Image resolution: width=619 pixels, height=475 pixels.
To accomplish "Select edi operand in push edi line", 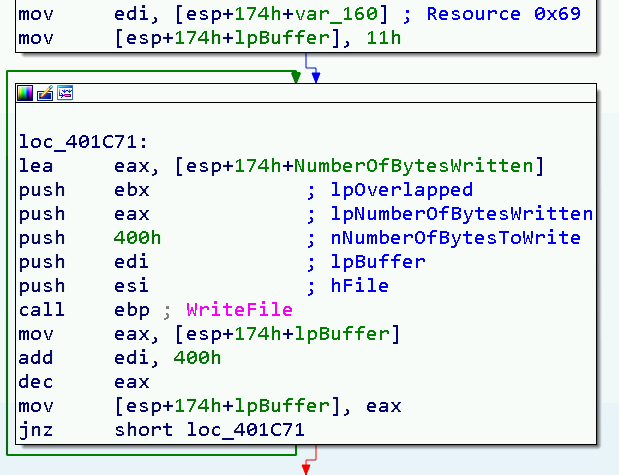I will 131,262.
